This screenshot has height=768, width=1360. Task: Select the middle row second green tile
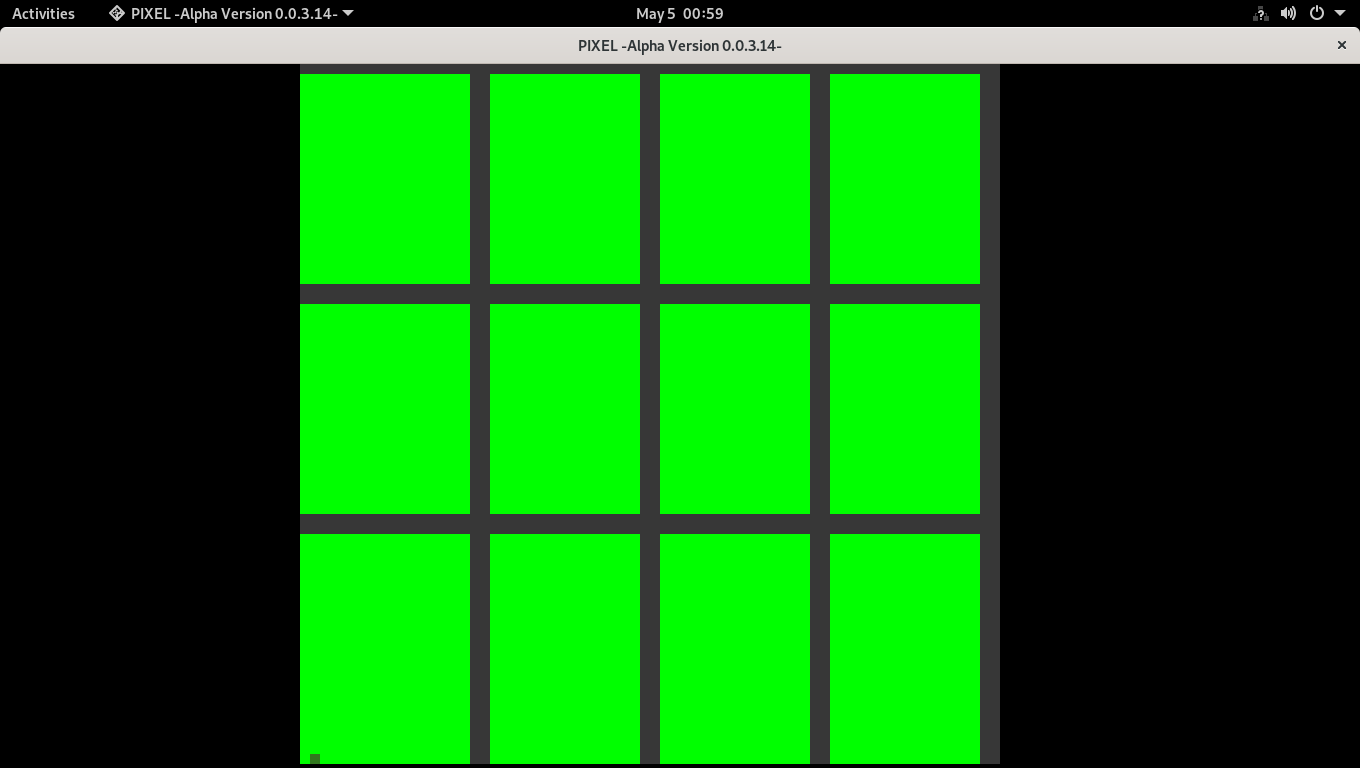[x=565, y=409]
